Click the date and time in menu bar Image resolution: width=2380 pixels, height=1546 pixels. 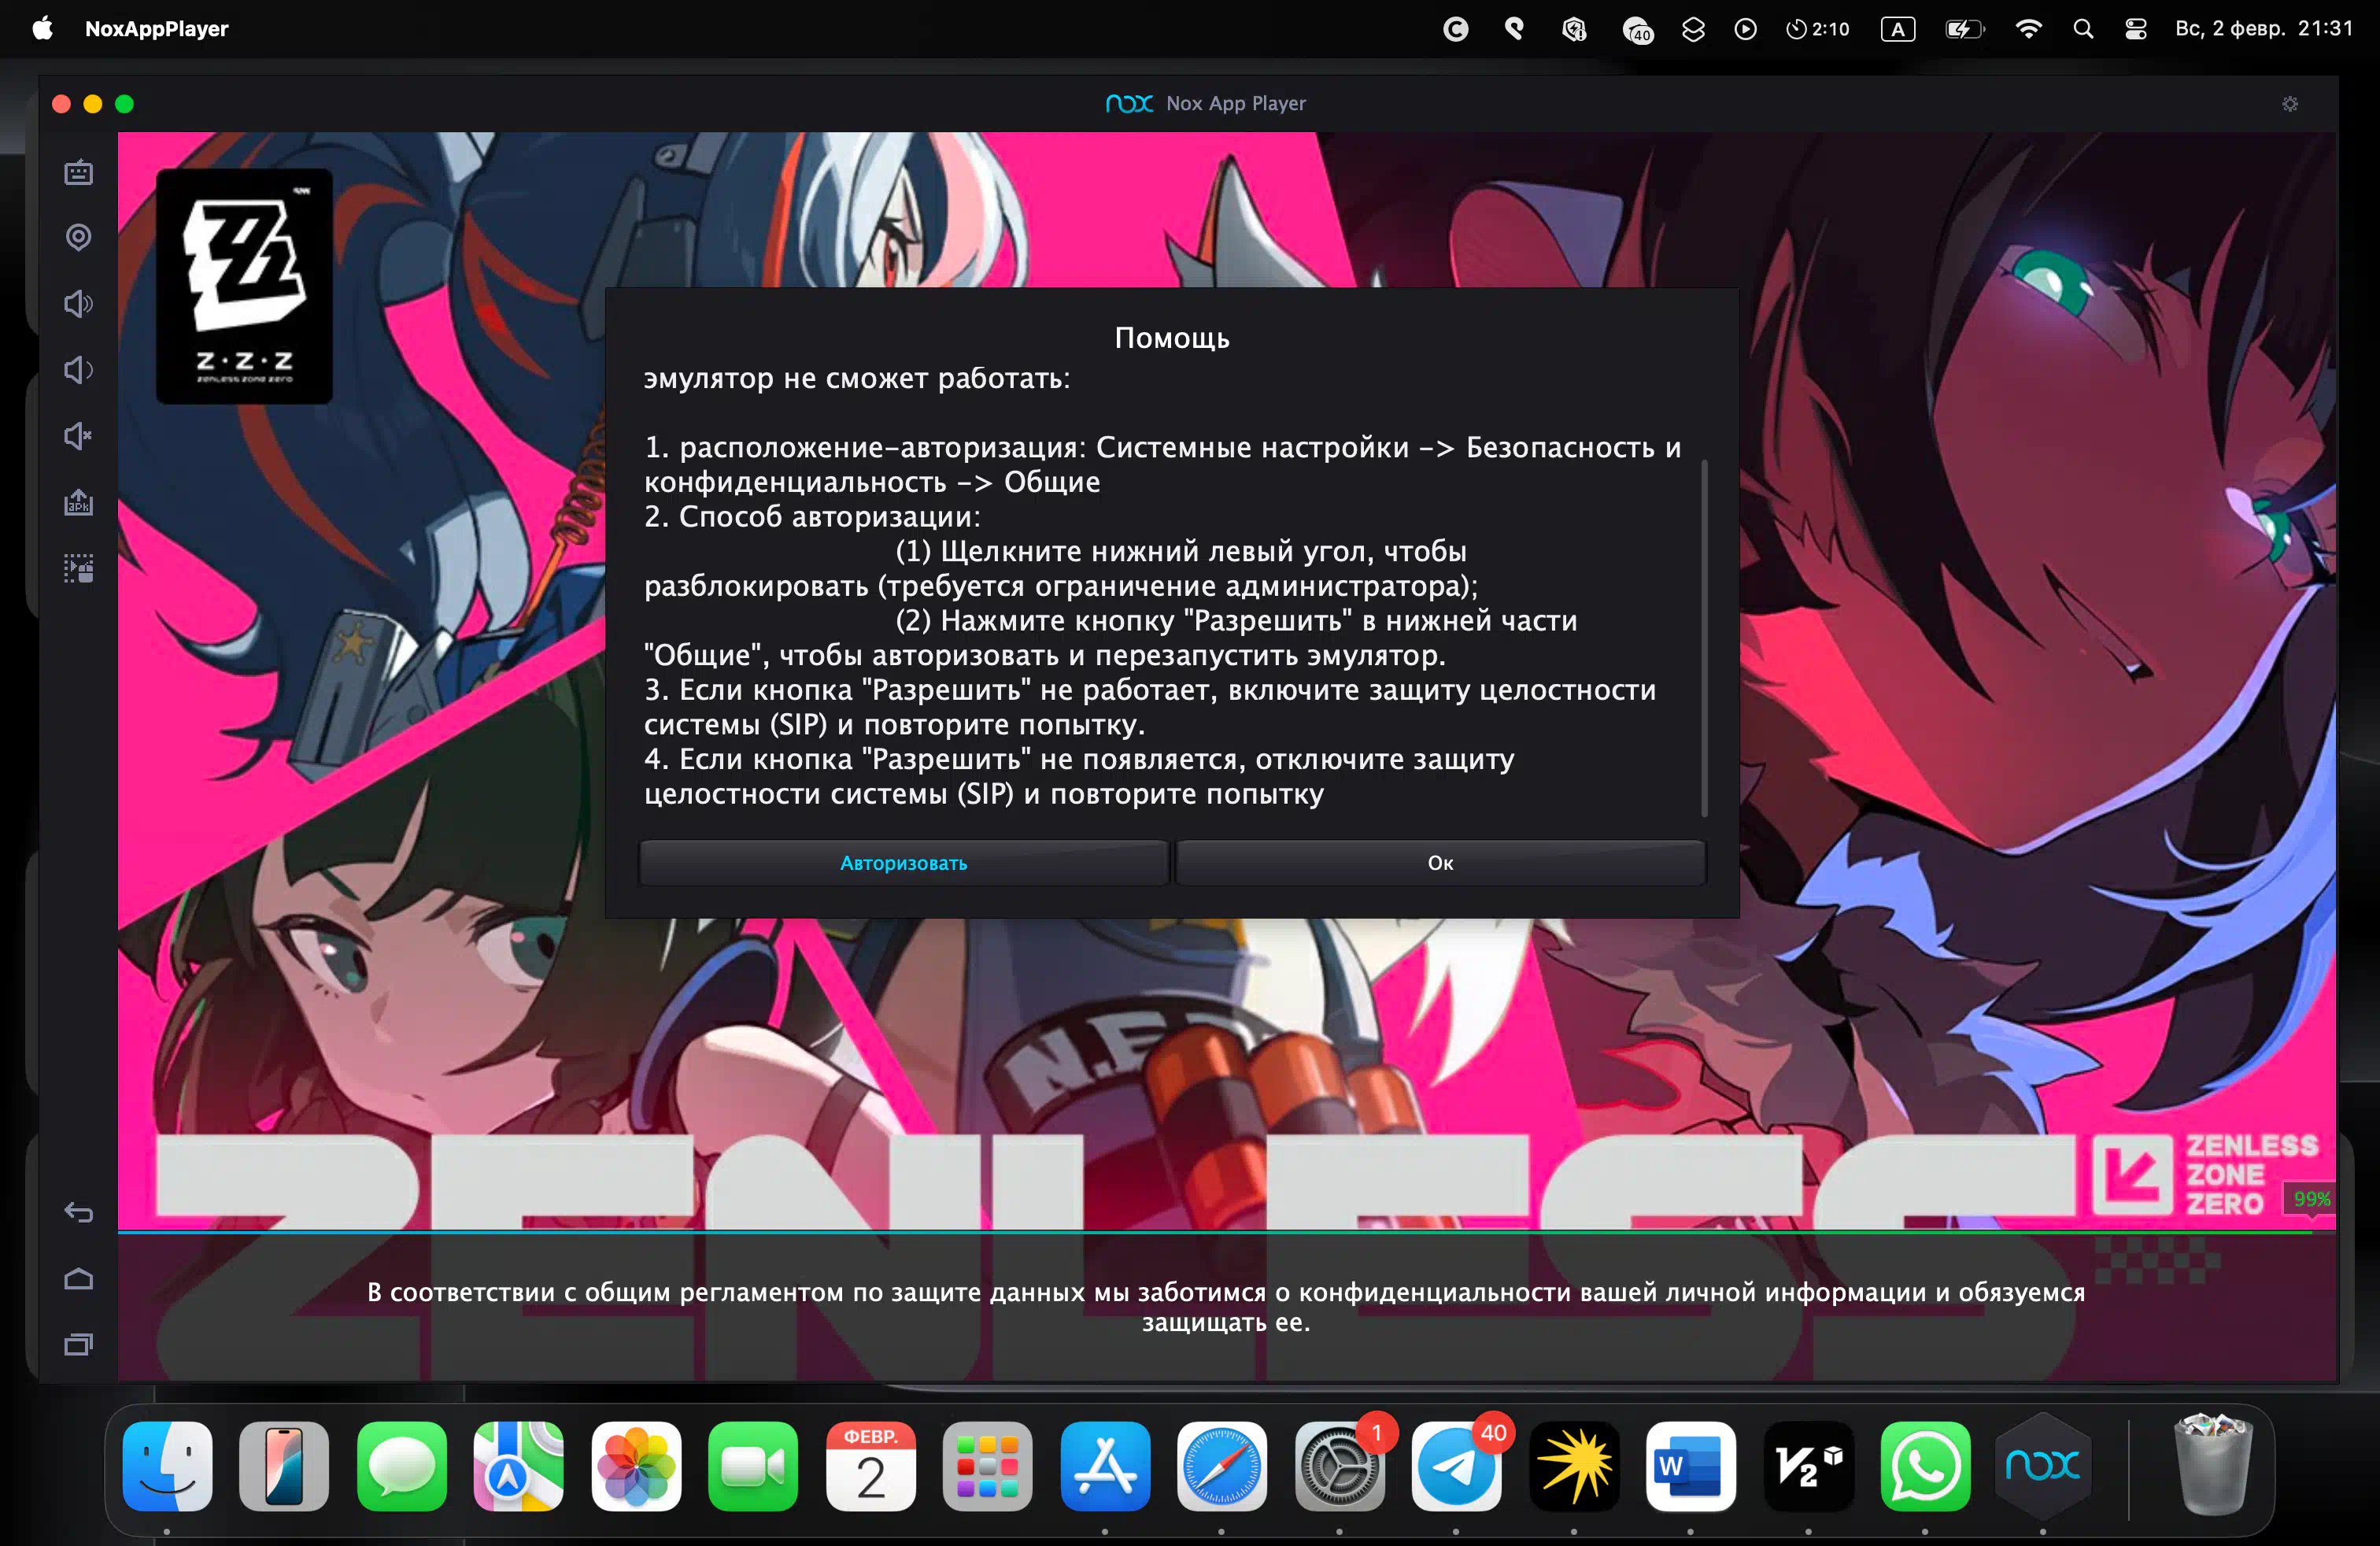(x=2264, y=29)
